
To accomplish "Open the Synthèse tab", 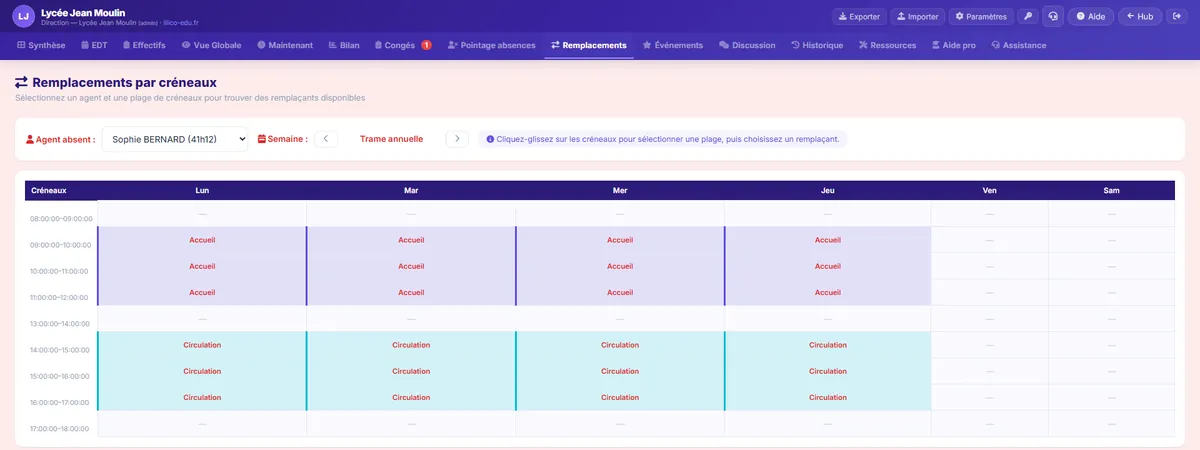I will 41,45.
